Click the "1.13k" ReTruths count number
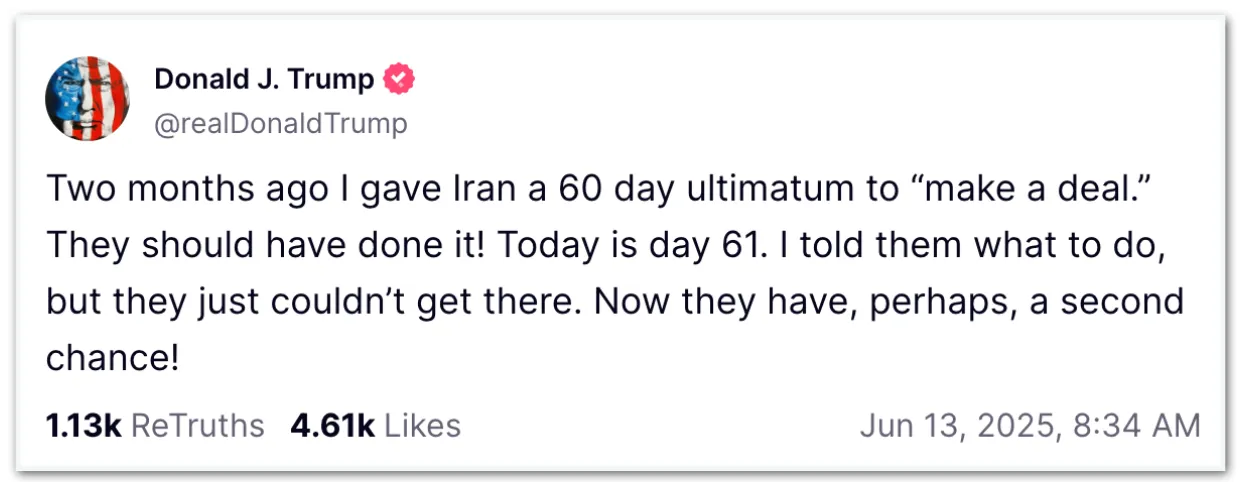 [83, 426]
